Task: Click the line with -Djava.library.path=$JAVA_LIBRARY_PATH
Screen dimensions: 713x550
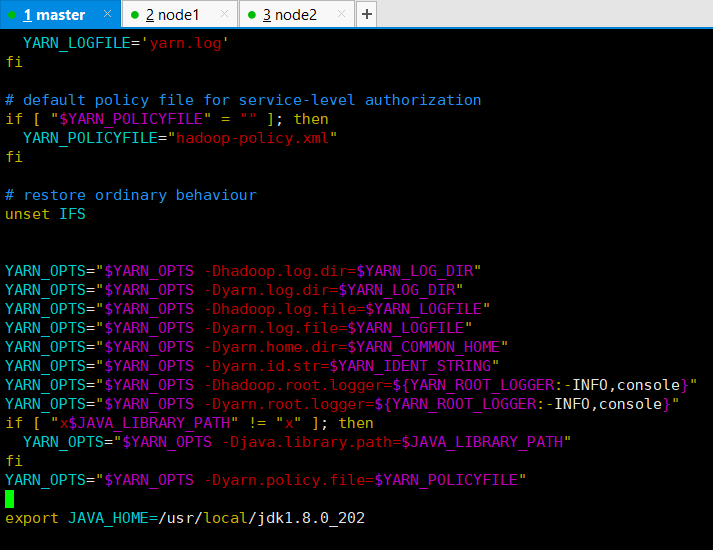Action: tap(297, 442)
